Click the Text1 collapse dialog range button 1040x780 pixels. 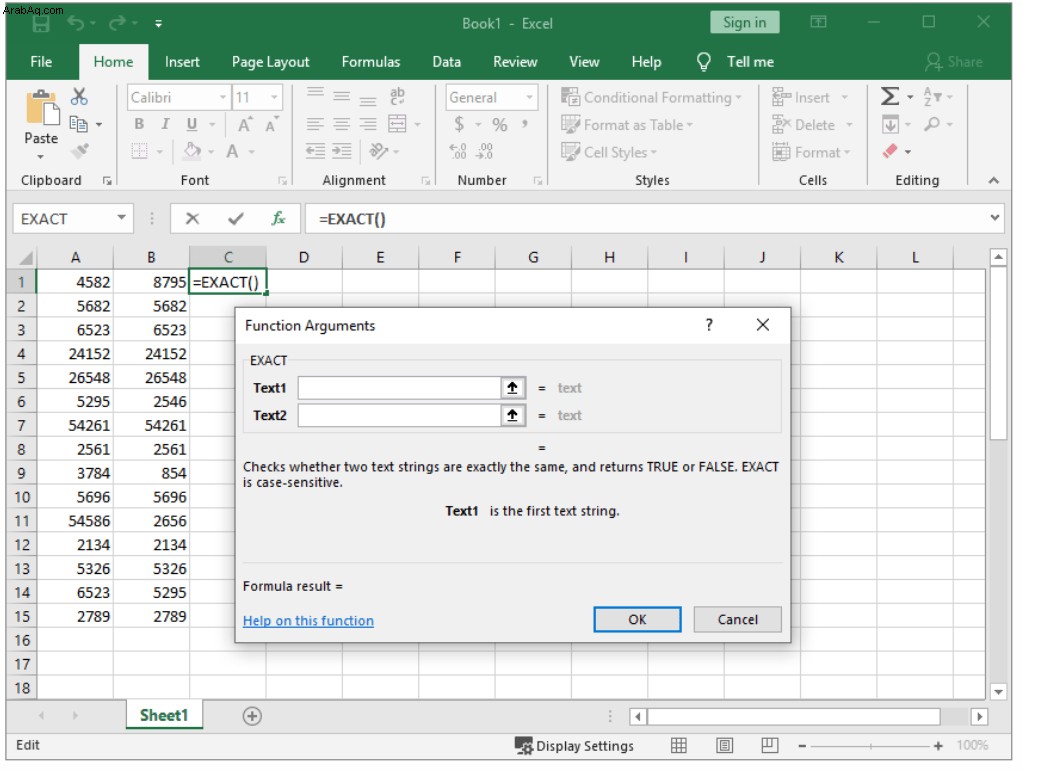tap(513, 388)
